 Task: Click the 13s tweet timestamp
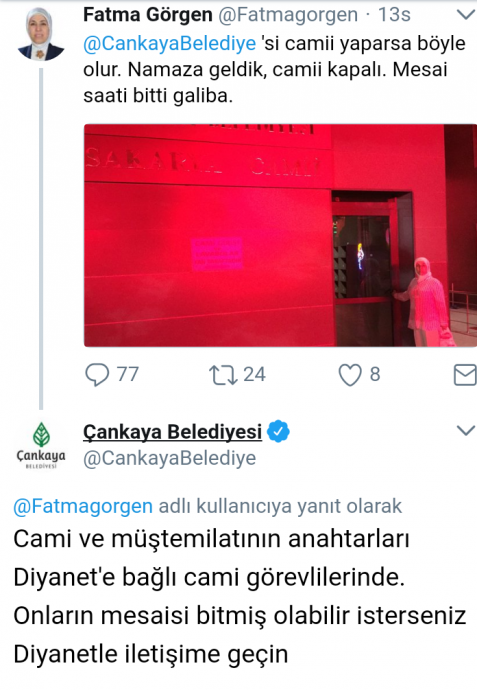point(394,15)
